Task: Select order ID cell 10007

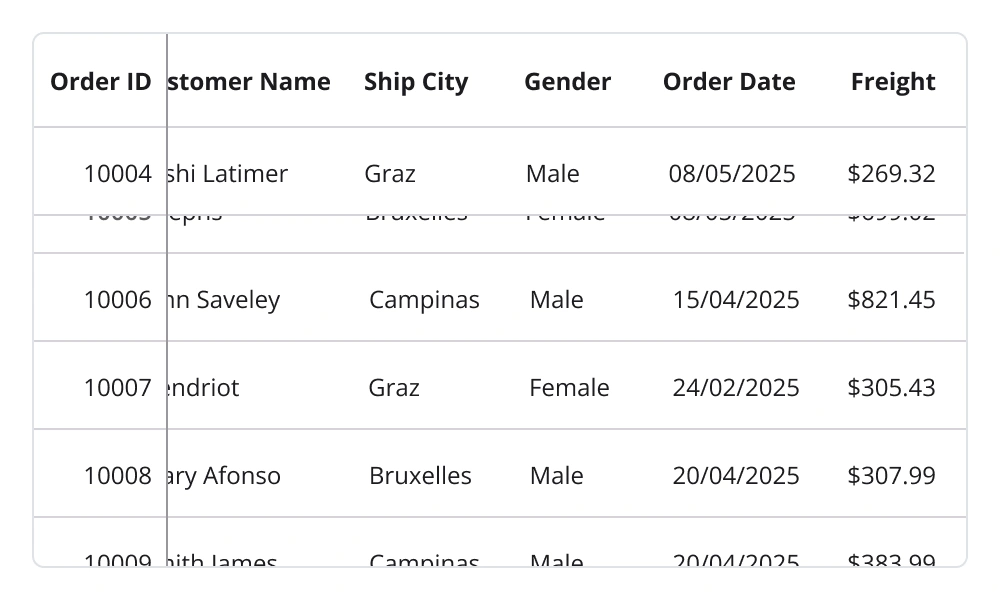Action: click(117, 388)
